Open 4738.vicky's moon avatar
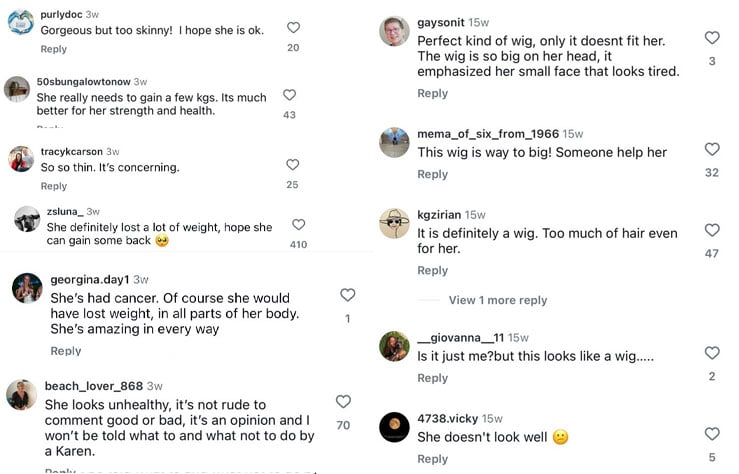Image resolution: width=739 pixels, height=474 pixels. 394,427
